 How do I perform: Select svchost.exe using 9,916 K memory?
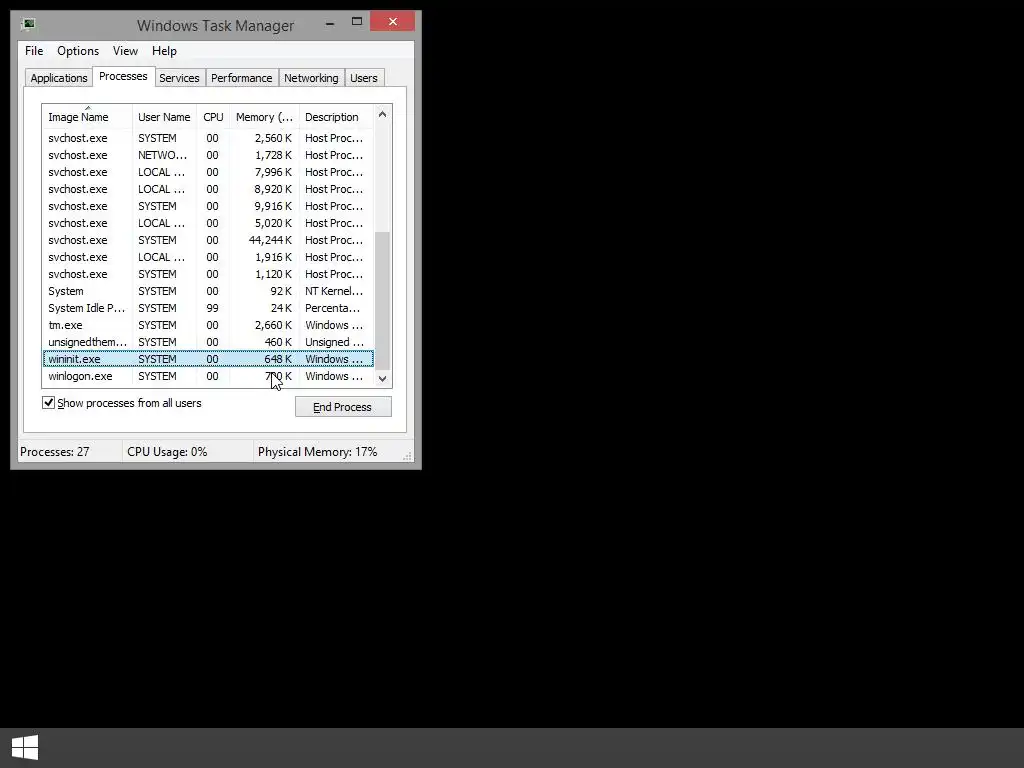point(208,206)
